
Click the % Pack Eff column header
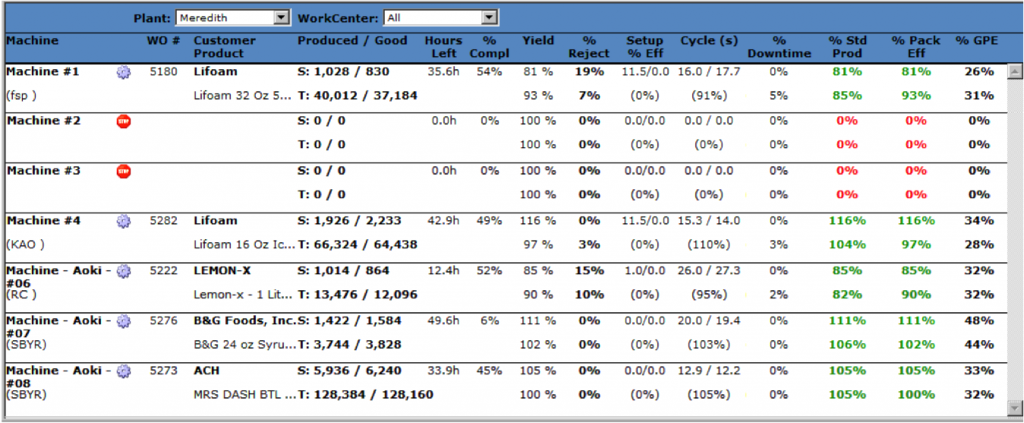pos(916,47)
